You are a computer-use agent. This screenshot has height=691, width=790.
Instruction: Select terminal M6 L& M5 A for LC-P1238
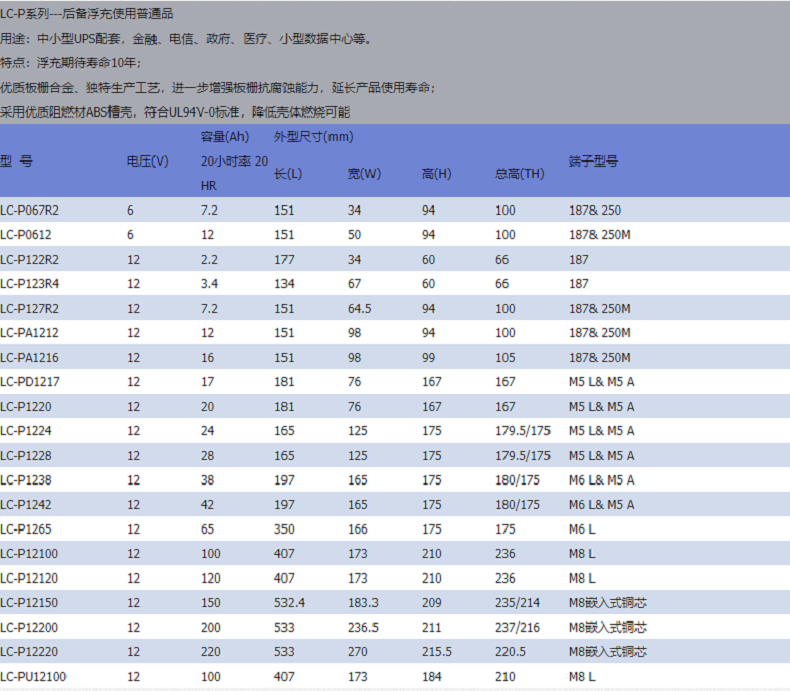pyautogui.click(x=602, y=480)
